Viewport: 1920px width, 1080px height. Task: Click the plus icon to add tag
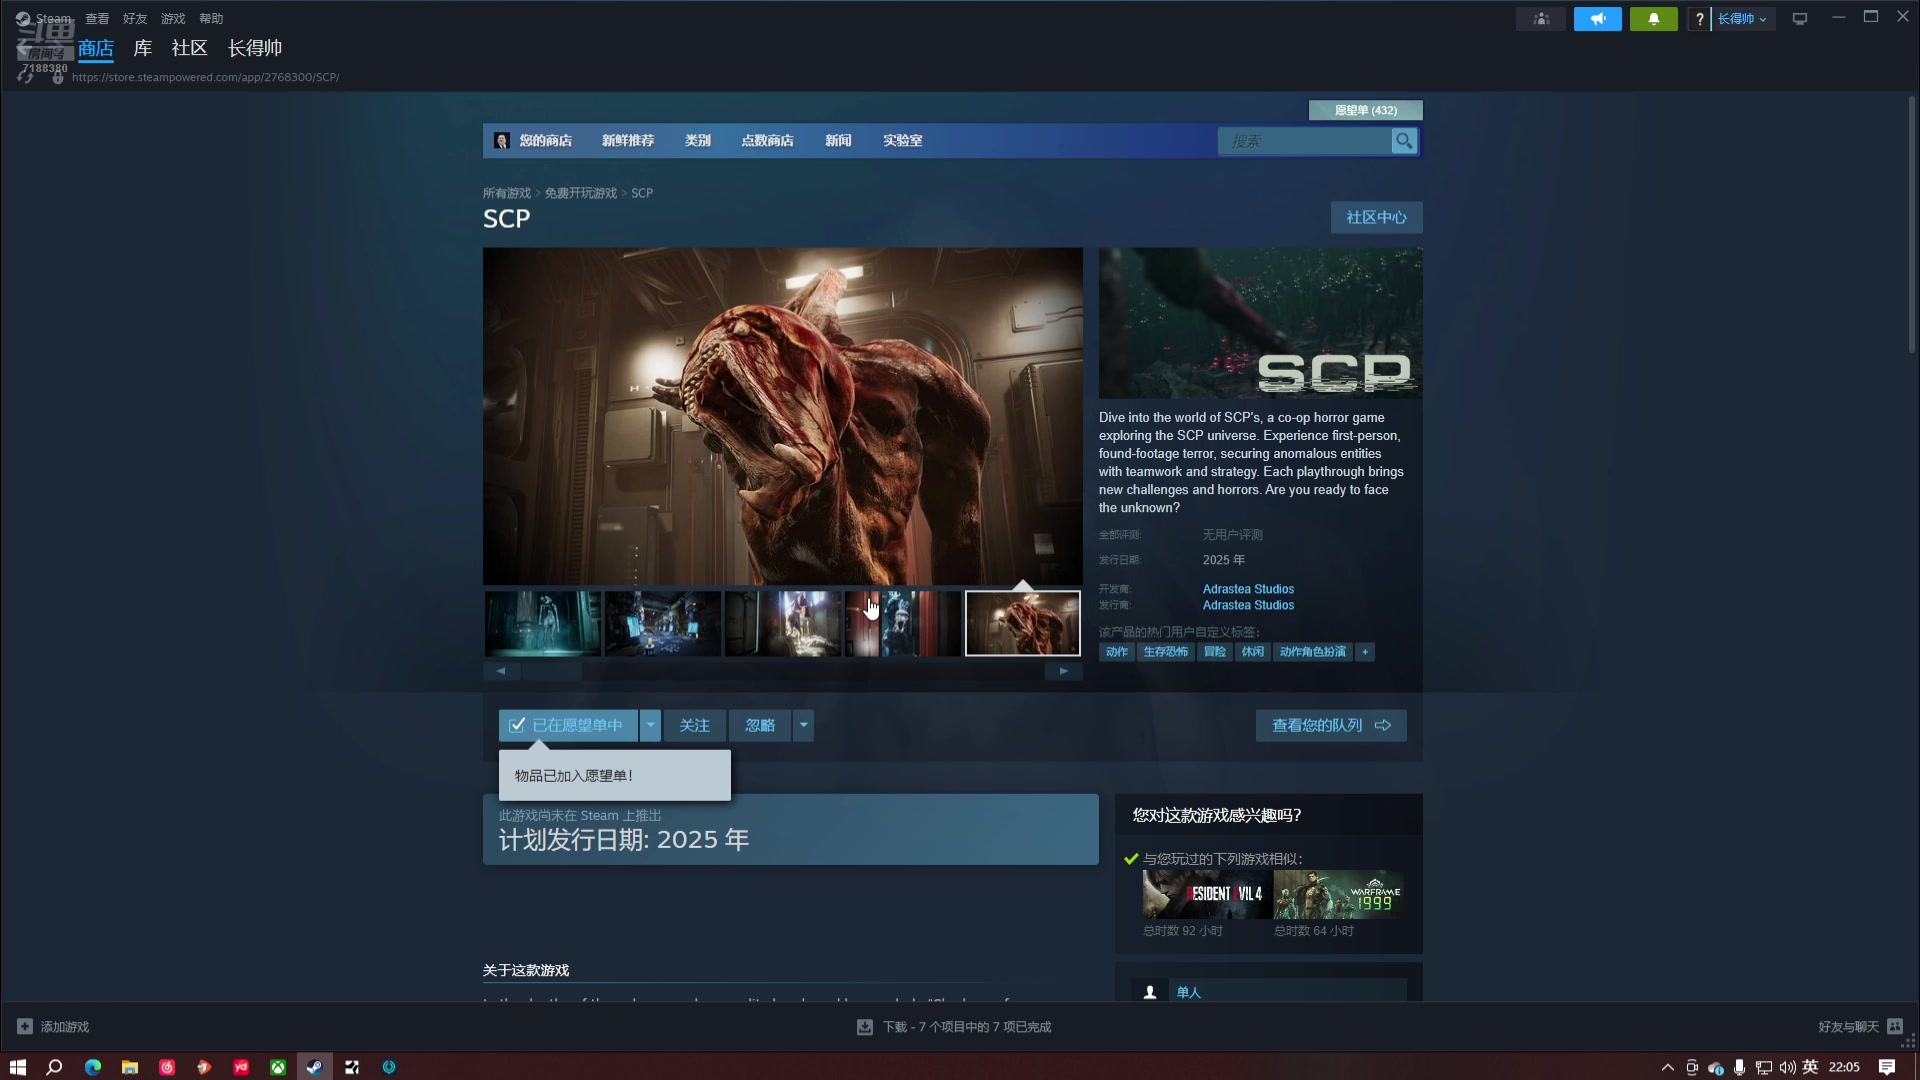[x=1365, y=652]
